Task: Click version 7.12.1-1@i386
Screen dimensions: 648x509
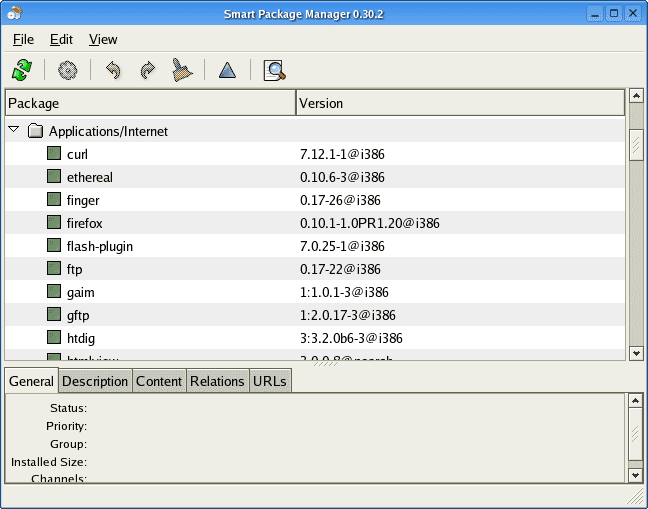Action: (x=342, y=154)
